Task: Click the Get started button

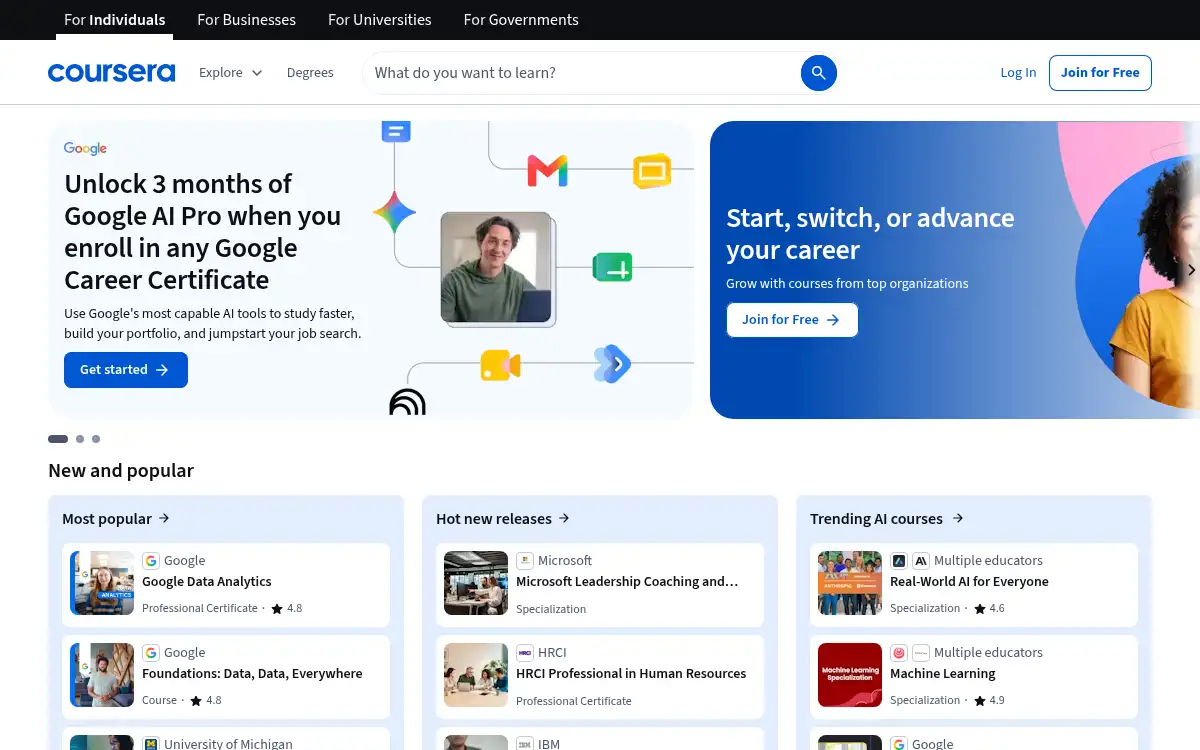Action: point(126,370)
